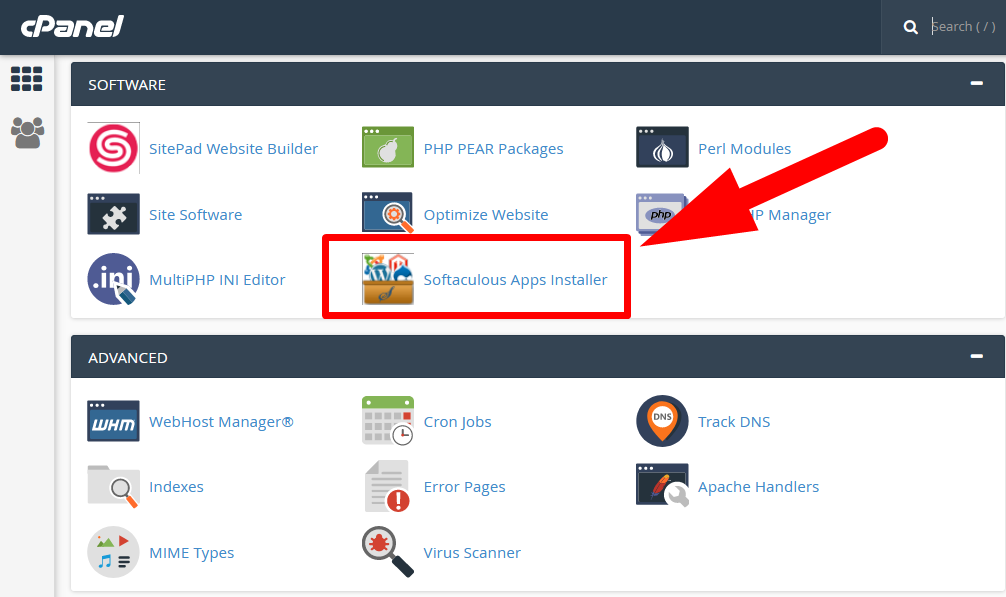The width and height of the screenshot is (1006, 597).
Task: Click the SOFTWARE section title
Action: click(x=127, y=85)
